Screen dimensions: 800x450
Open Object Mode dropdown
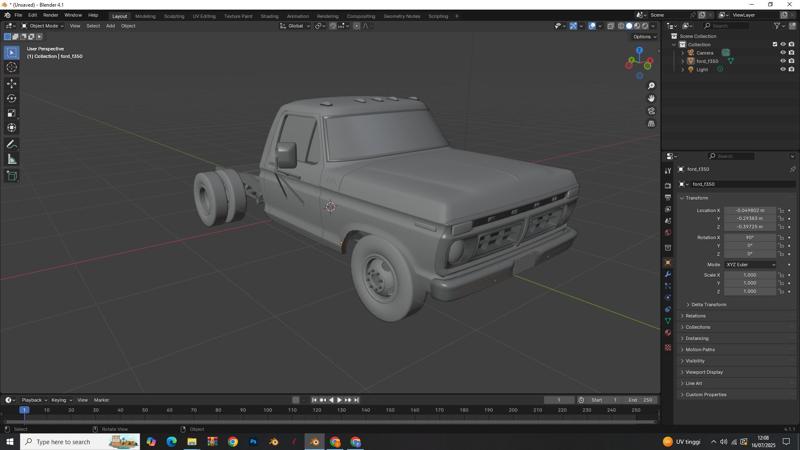[42, 26]
